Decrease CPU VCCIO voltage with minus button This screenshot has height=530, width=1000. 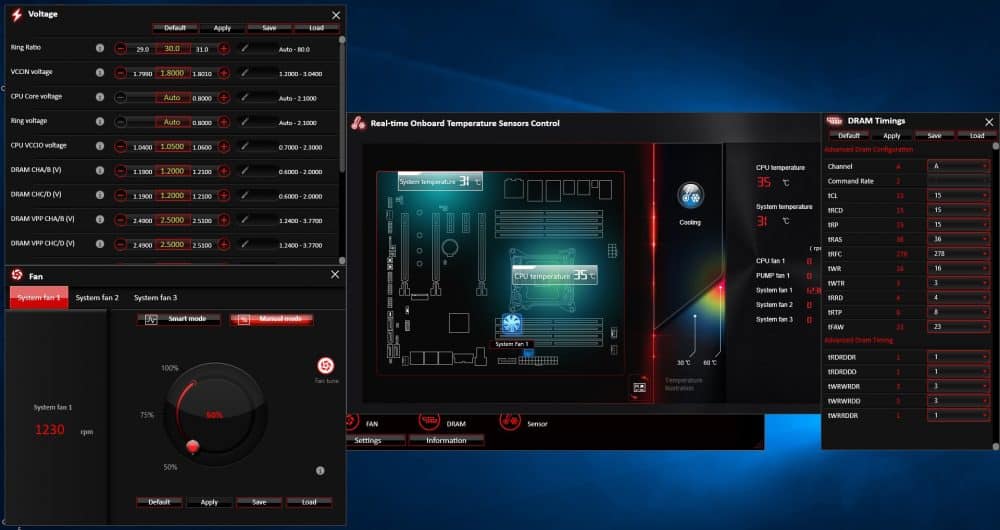point(121,147)
